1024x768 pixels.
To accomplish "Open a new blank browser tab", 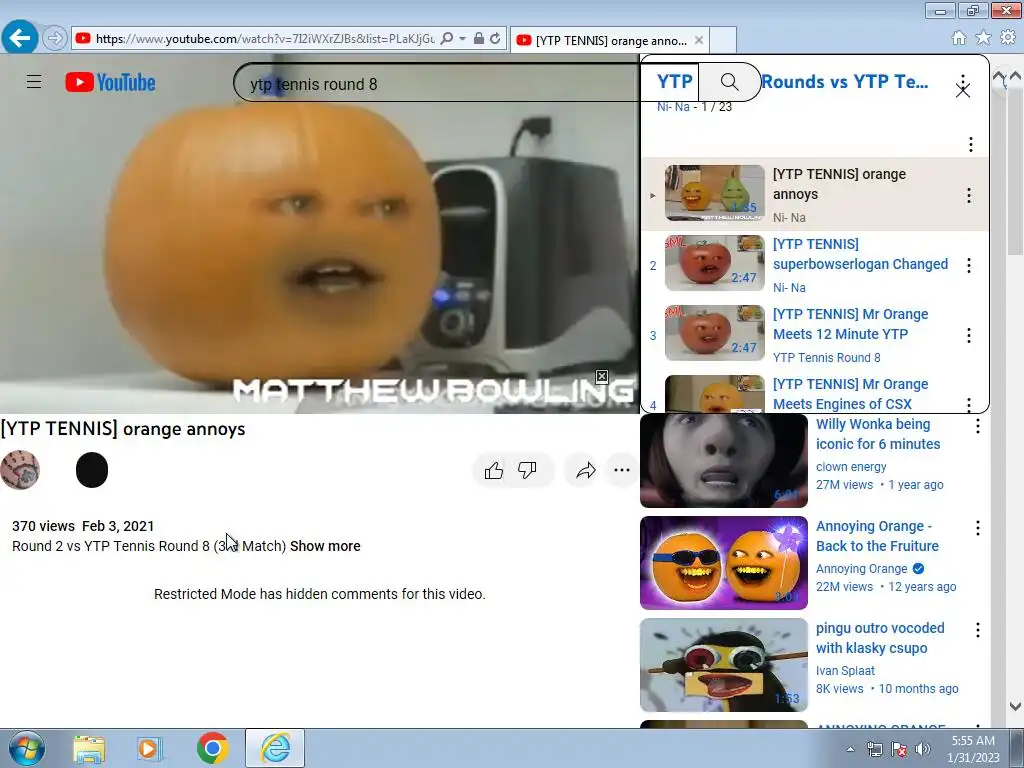I will click(x=723, y=40).
